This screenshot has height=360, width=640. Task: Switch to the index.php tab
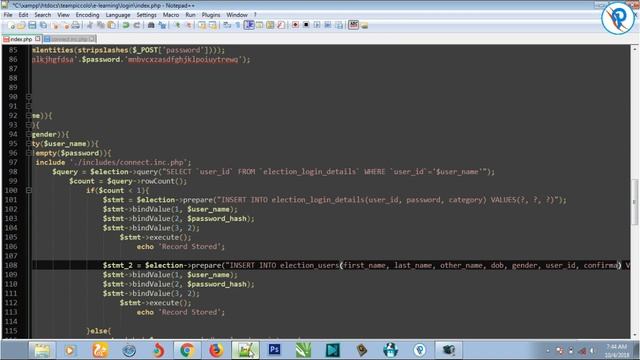(x=20, y=39)
